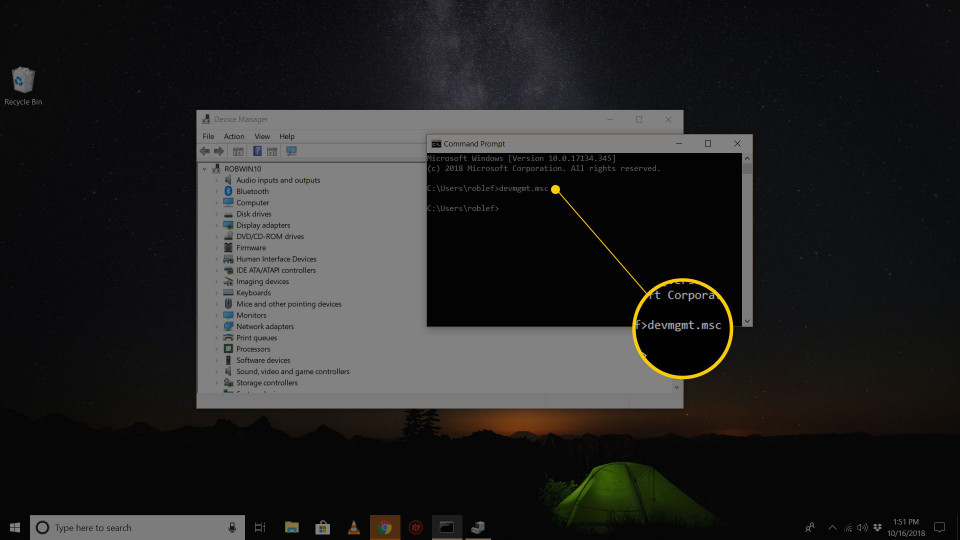
Task: Select Sound, video and game controllers
Action: pyautogui.click(x=293, y=372)
